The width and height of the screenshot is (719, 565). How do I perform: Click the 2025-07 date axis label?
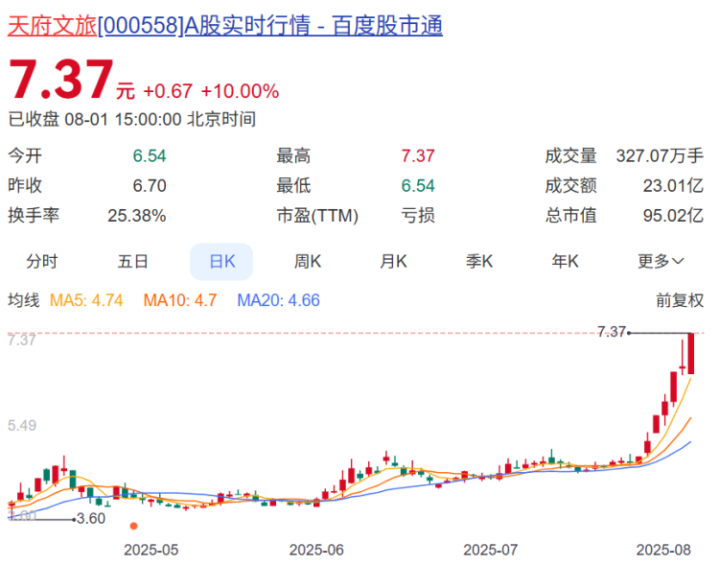pyautogui.click(x=491, y=550)
